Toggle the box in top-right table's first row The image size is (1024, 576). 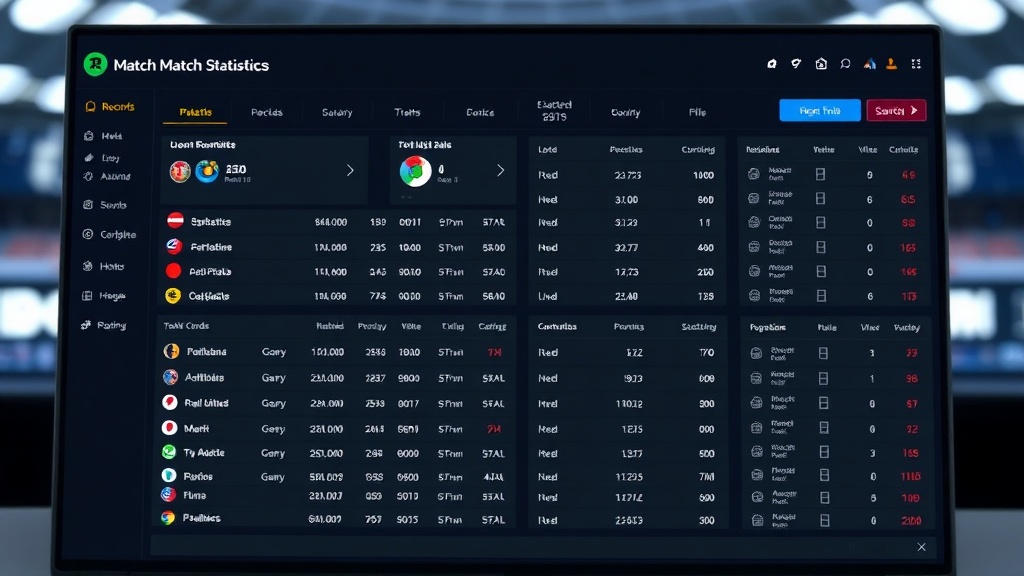tap(821, 174)
